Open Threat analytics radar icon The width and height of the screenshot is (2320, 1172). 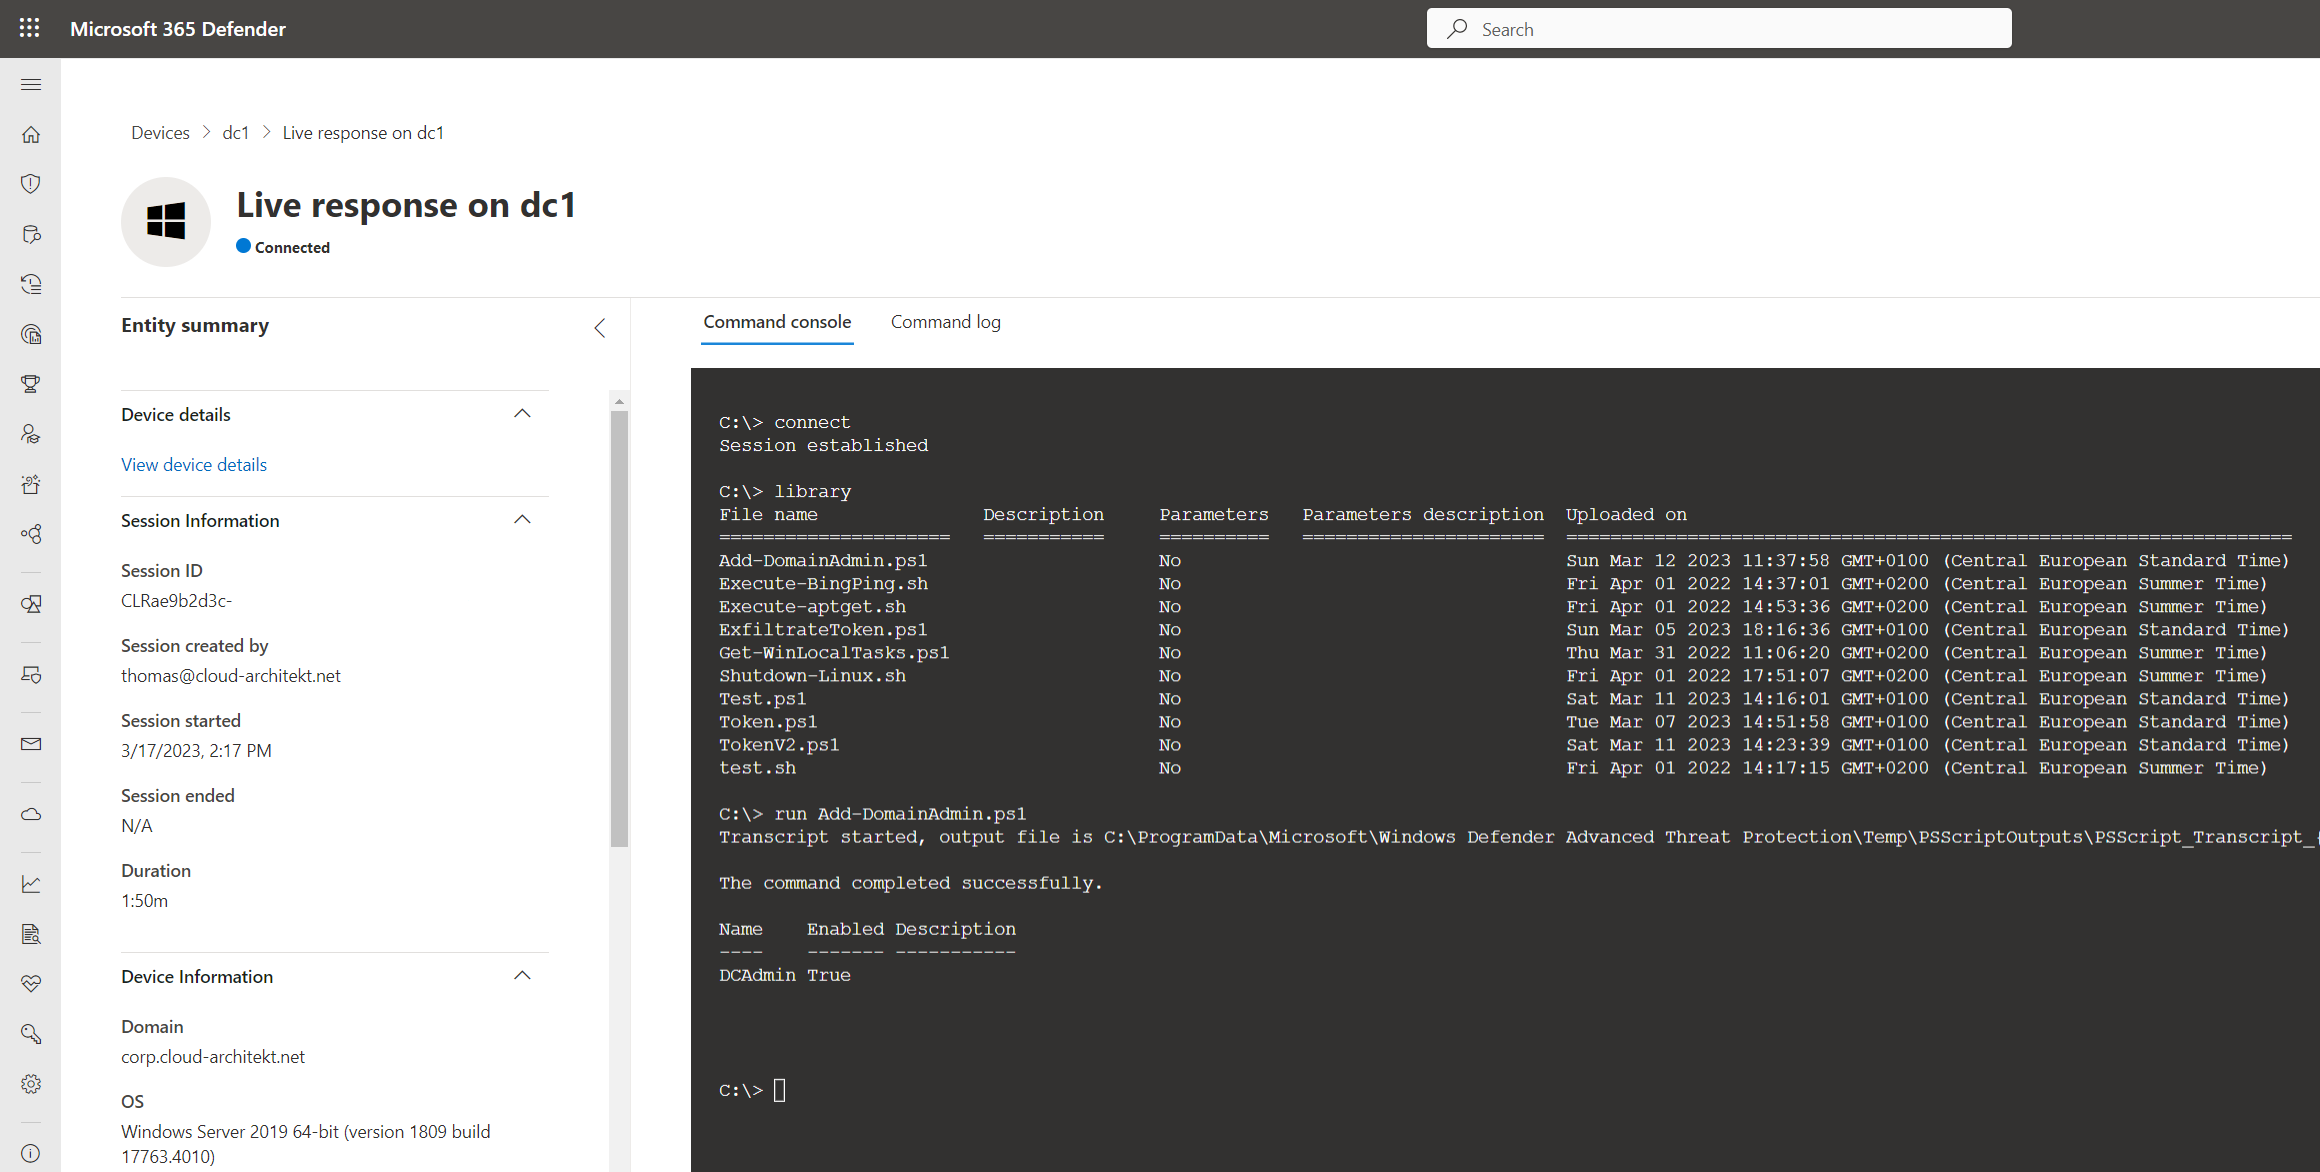(x=31, y=334)
